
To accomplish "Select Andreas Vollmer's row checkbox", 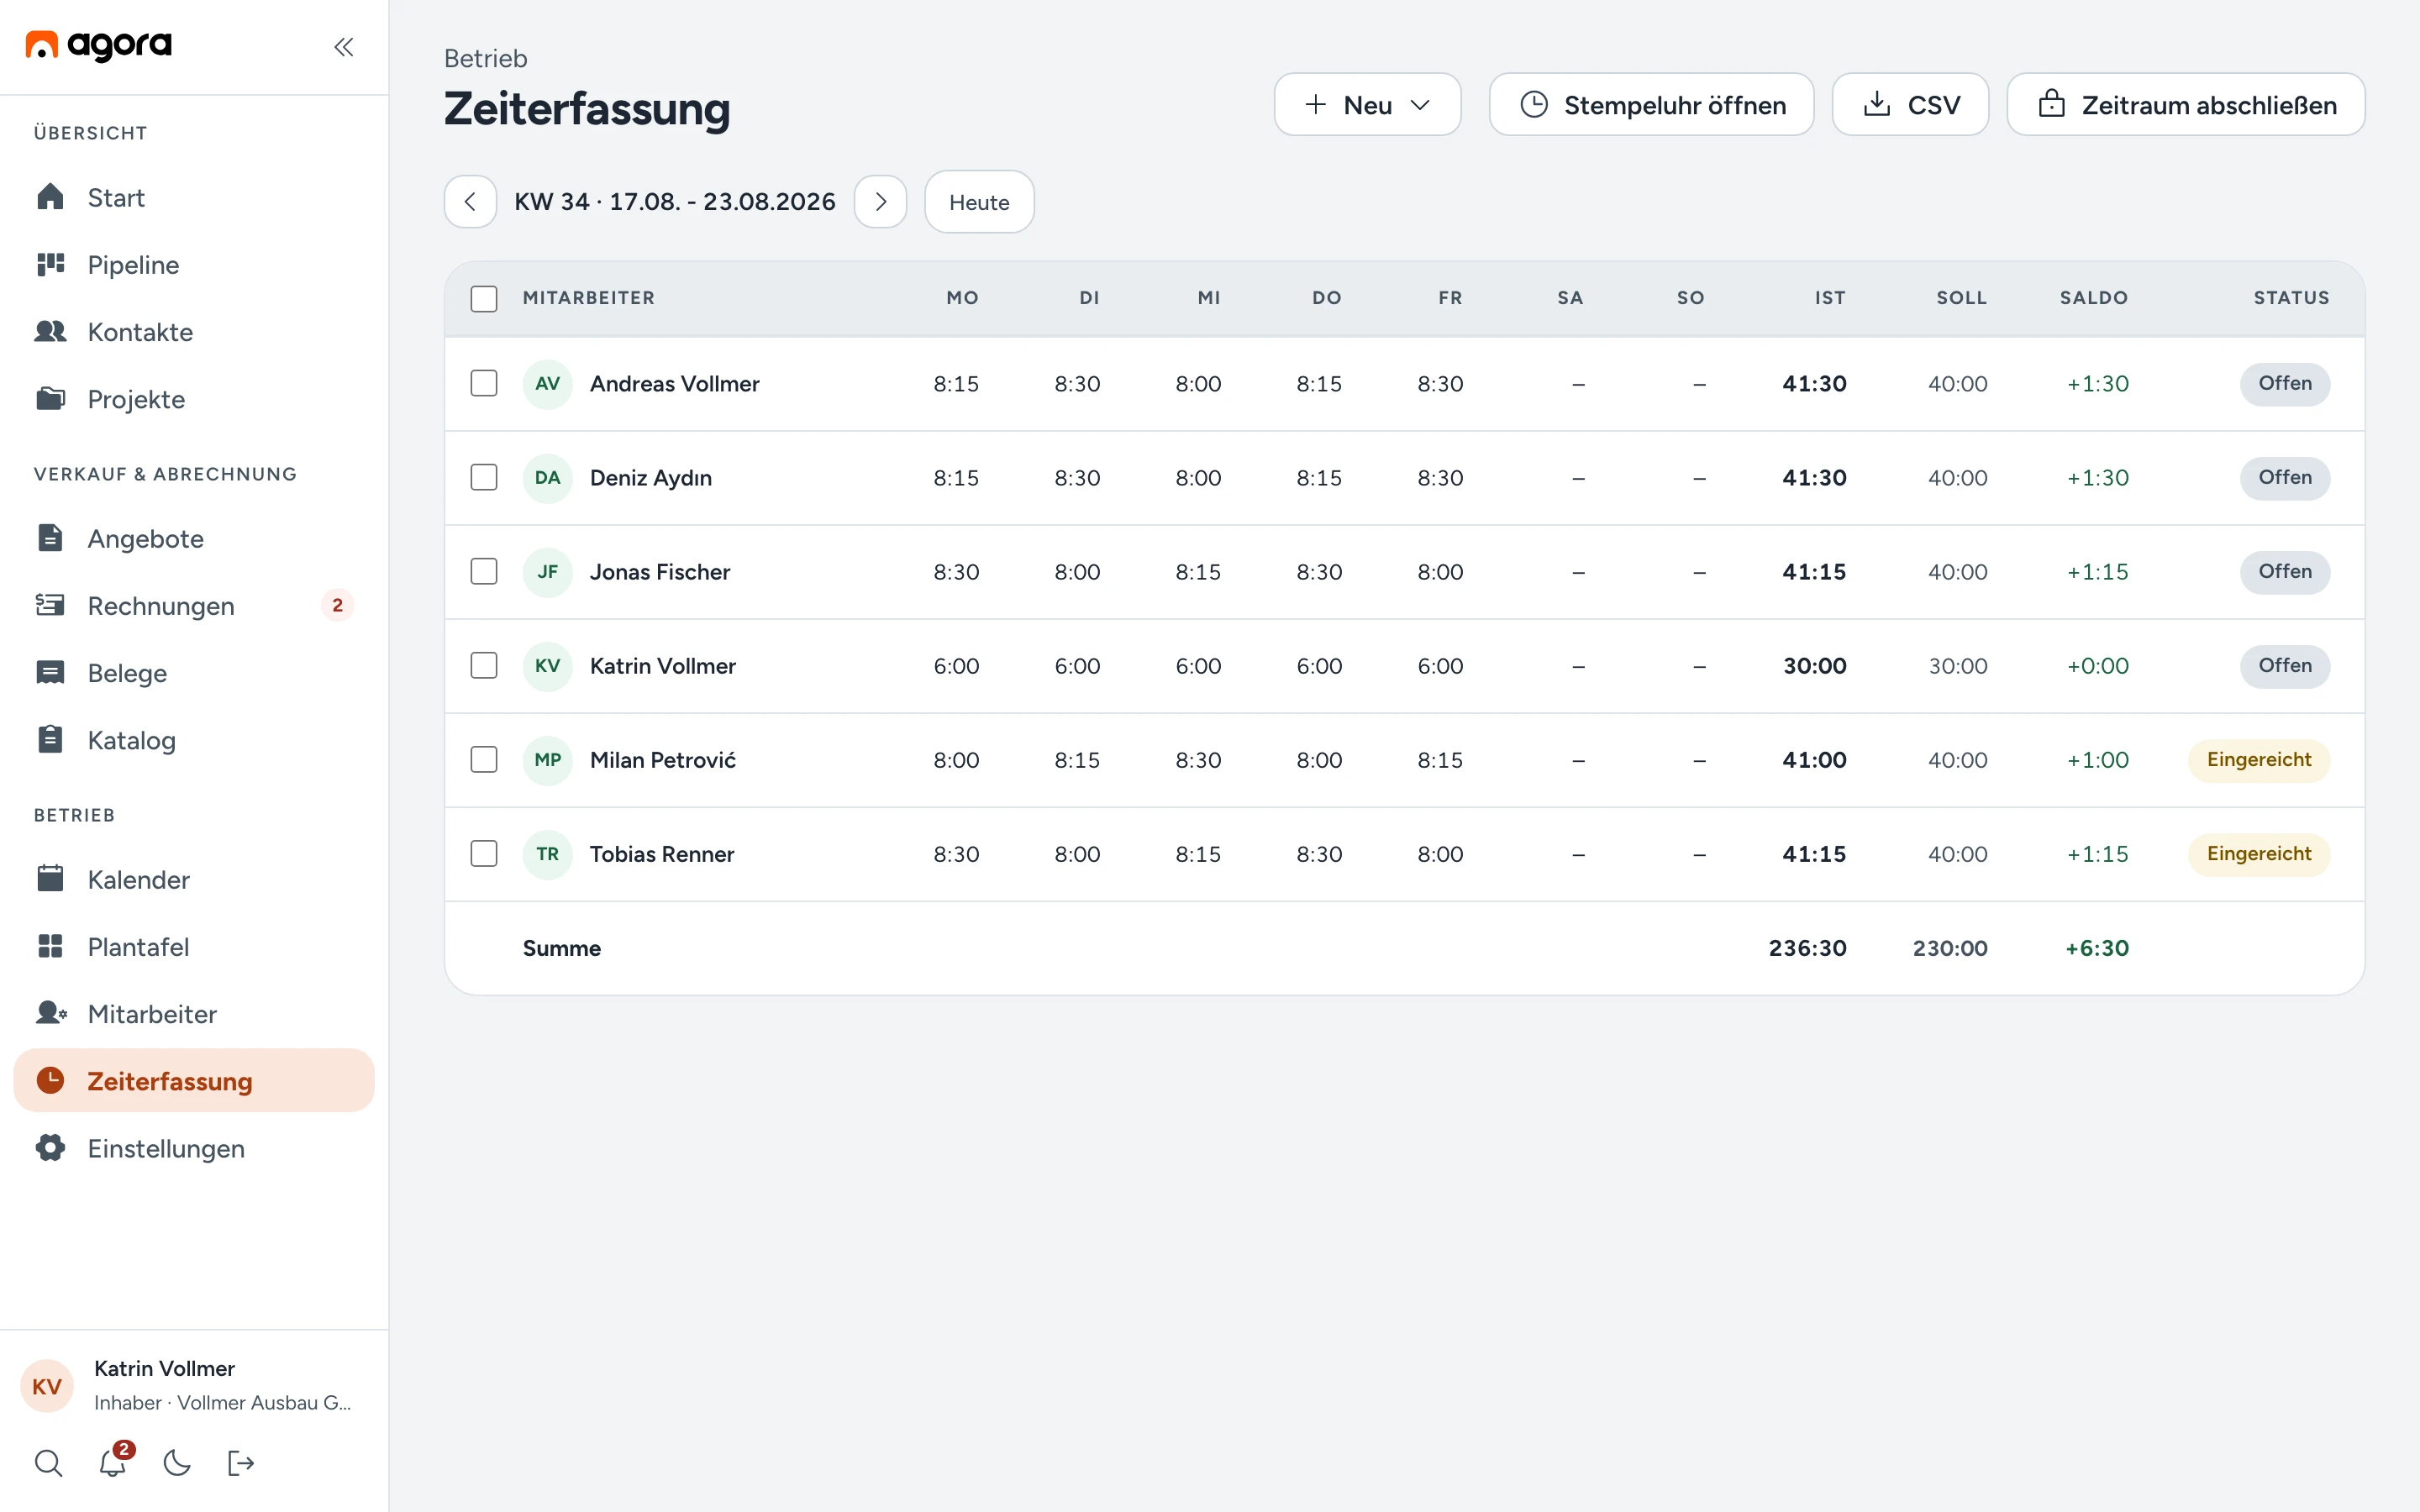I will (484, 383).
